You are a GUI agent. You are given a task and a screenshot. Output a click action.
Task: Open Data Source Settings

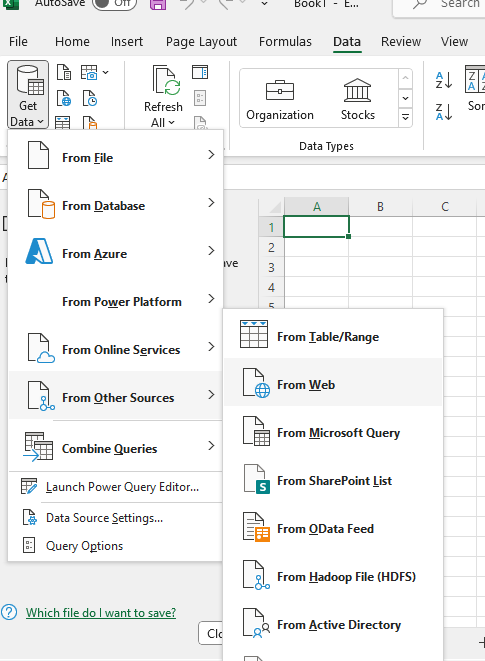[x=116, y=518]
